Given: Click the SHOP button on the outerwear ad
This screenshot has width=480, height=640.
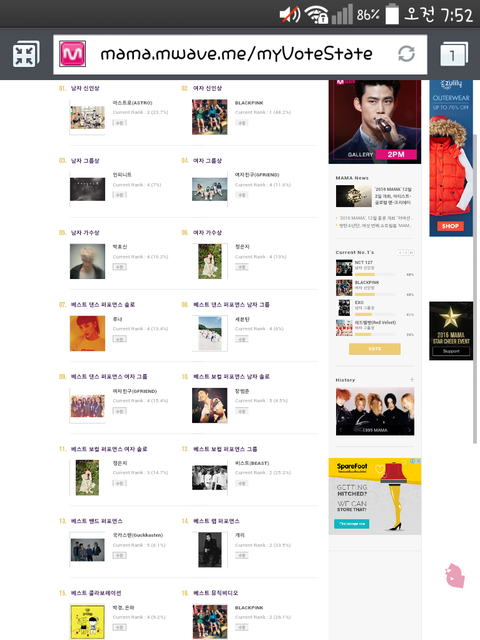Looking at the screenshot, I should click(450, 226).
